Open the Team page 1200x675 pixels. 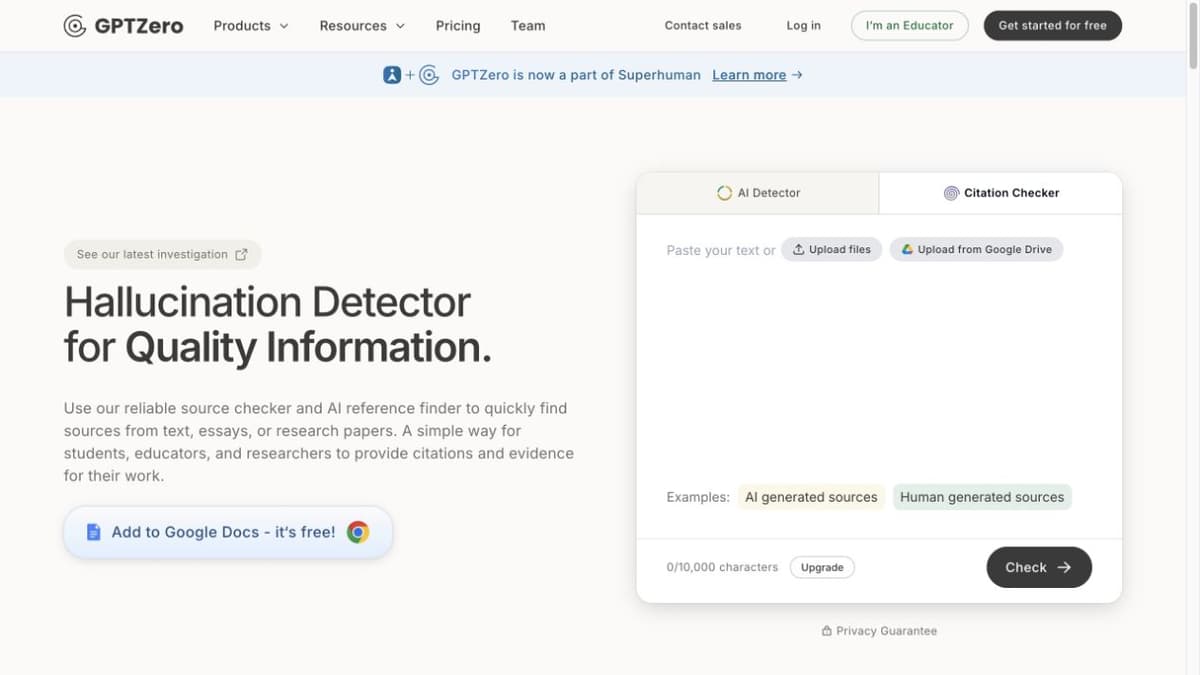point(528,26)
